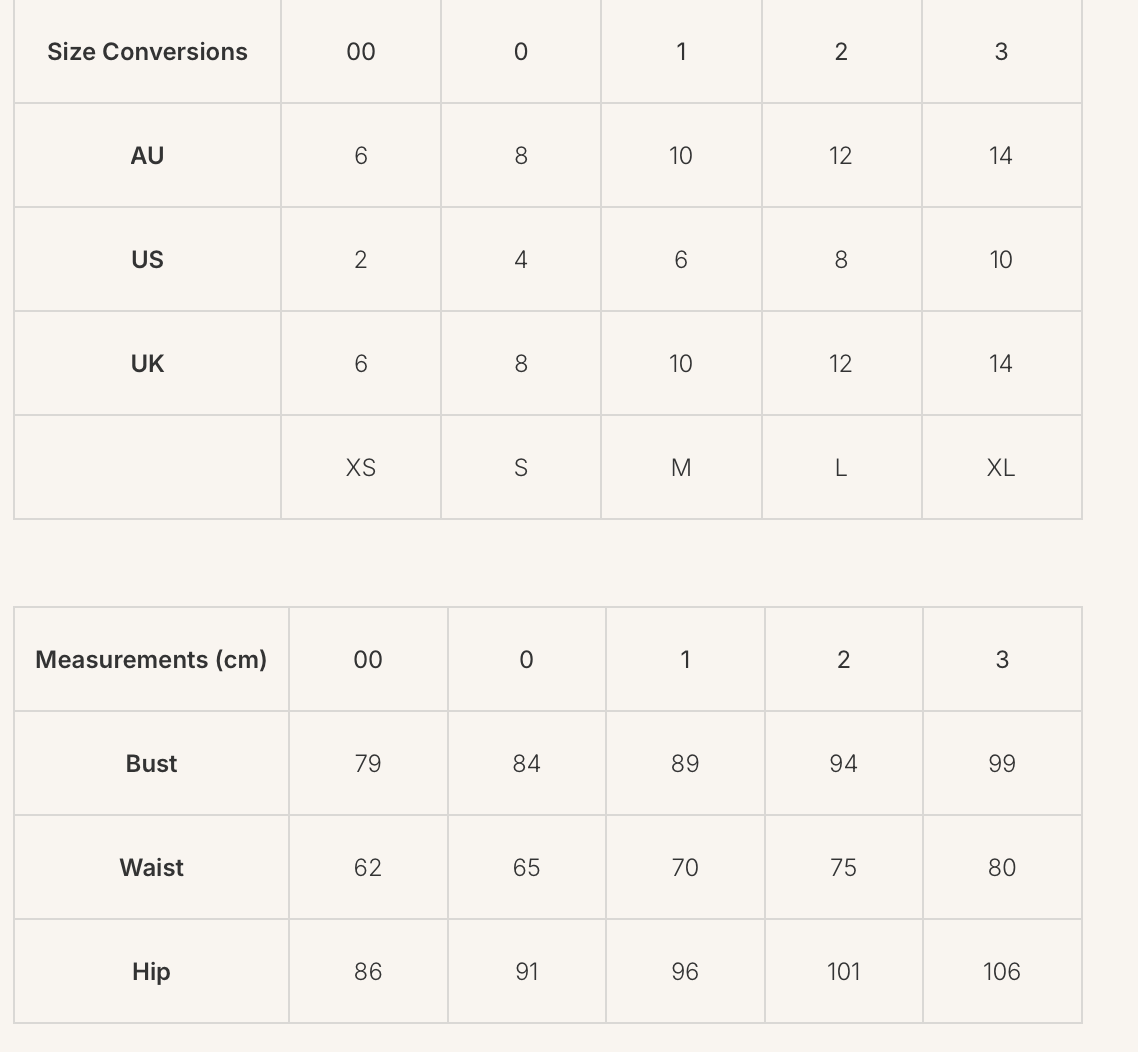Screen dimensions: 1138x1052
Task: Select the UK row label
Action: 147,364
